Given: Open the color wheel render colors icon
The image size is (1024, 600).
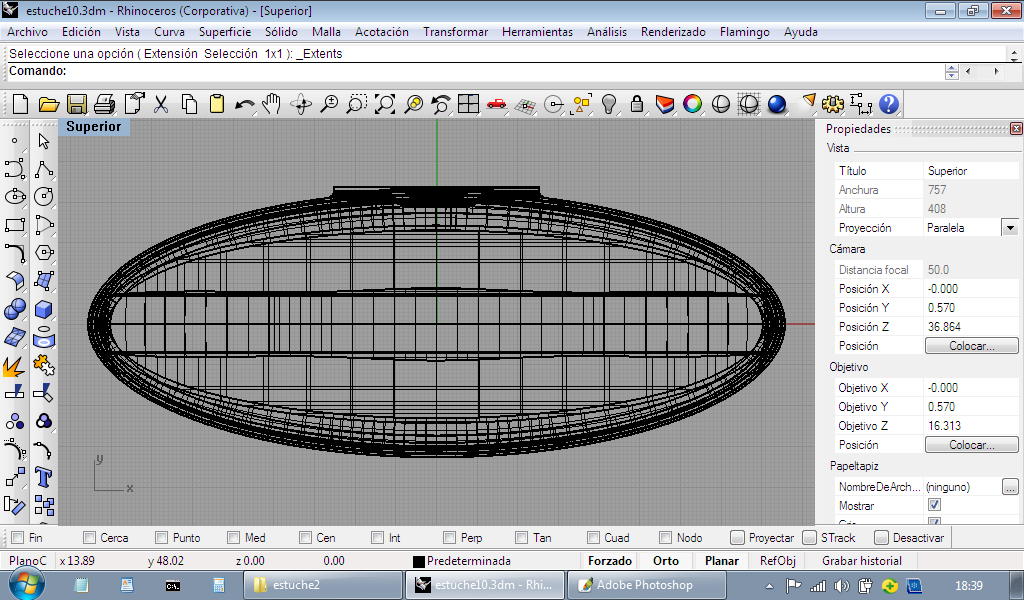Looking at the screenshot, I should (x=692, y=104).
